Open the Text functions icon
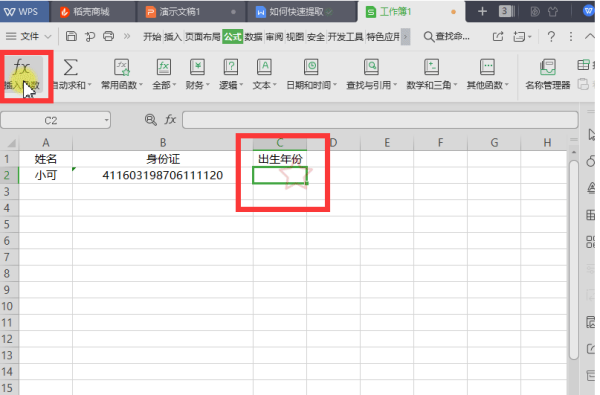600x395 pixels. tap(264, 67)
